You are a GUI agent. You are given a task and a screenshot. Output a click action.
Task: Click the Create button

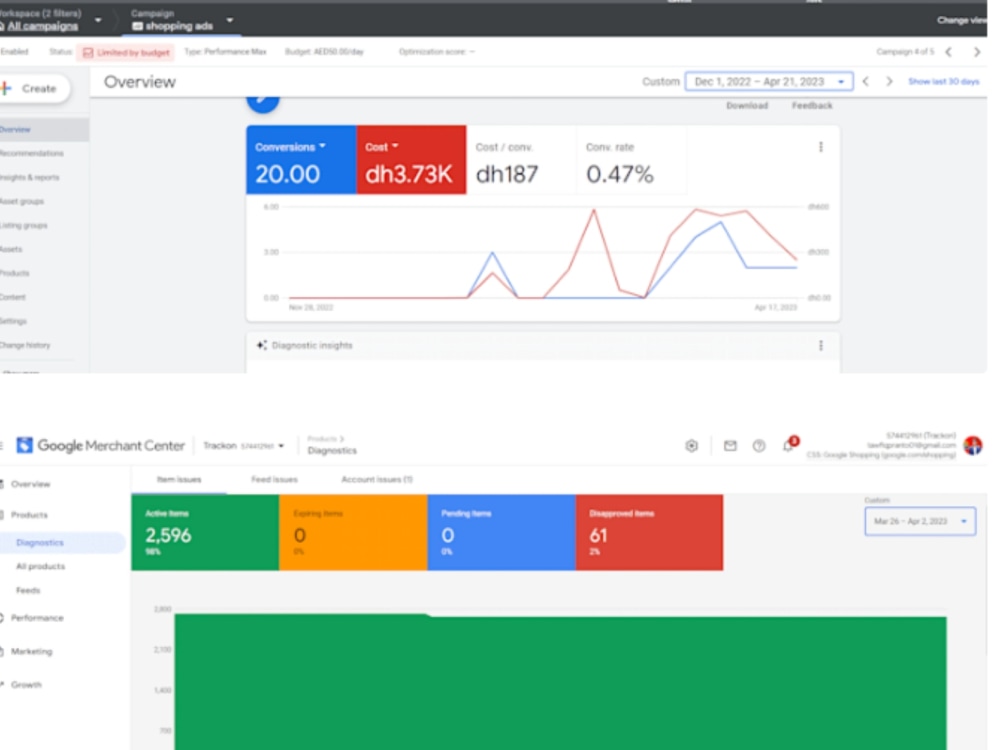[x=35, y=89]
